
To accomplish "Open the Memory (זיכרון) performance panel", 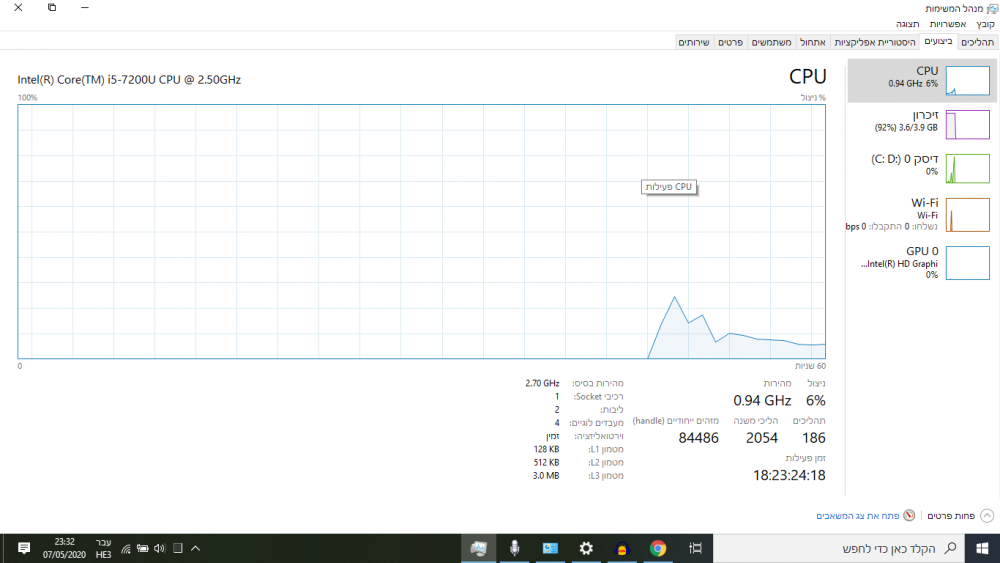I will pos(922,124).
